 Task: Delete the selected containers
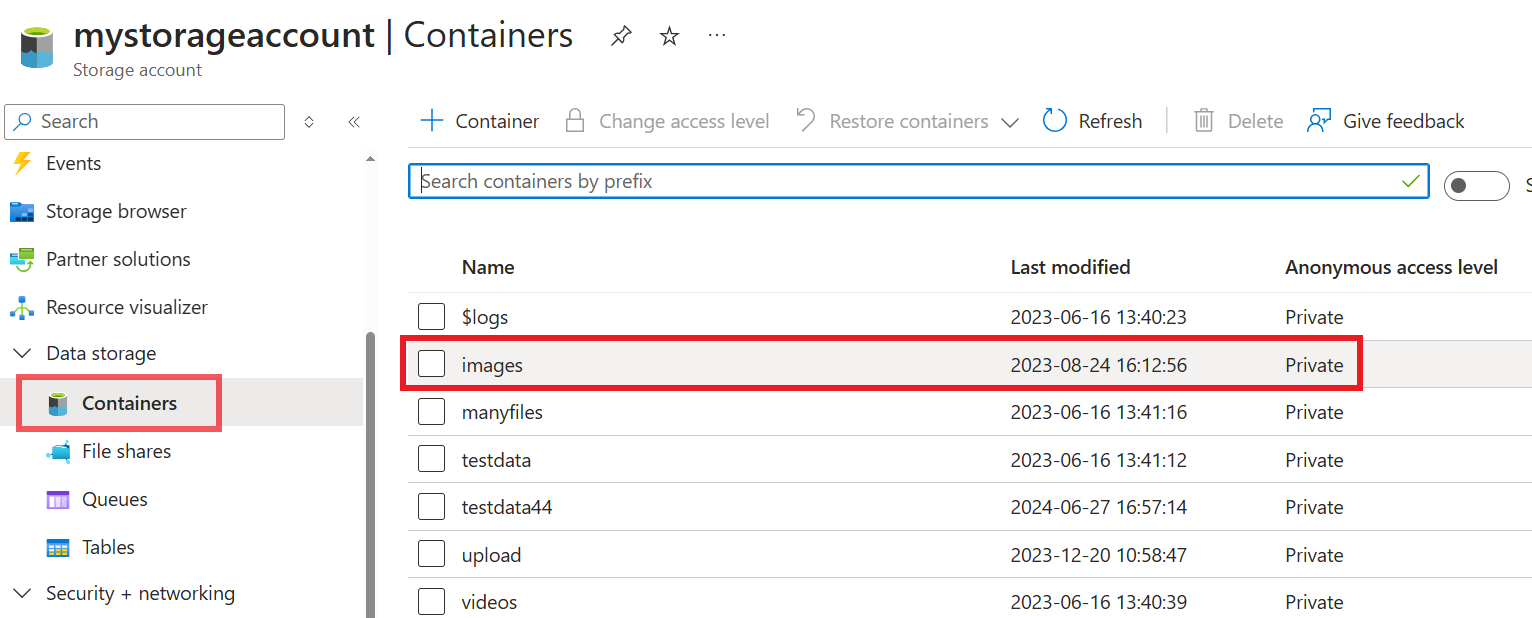[1238, 120]
